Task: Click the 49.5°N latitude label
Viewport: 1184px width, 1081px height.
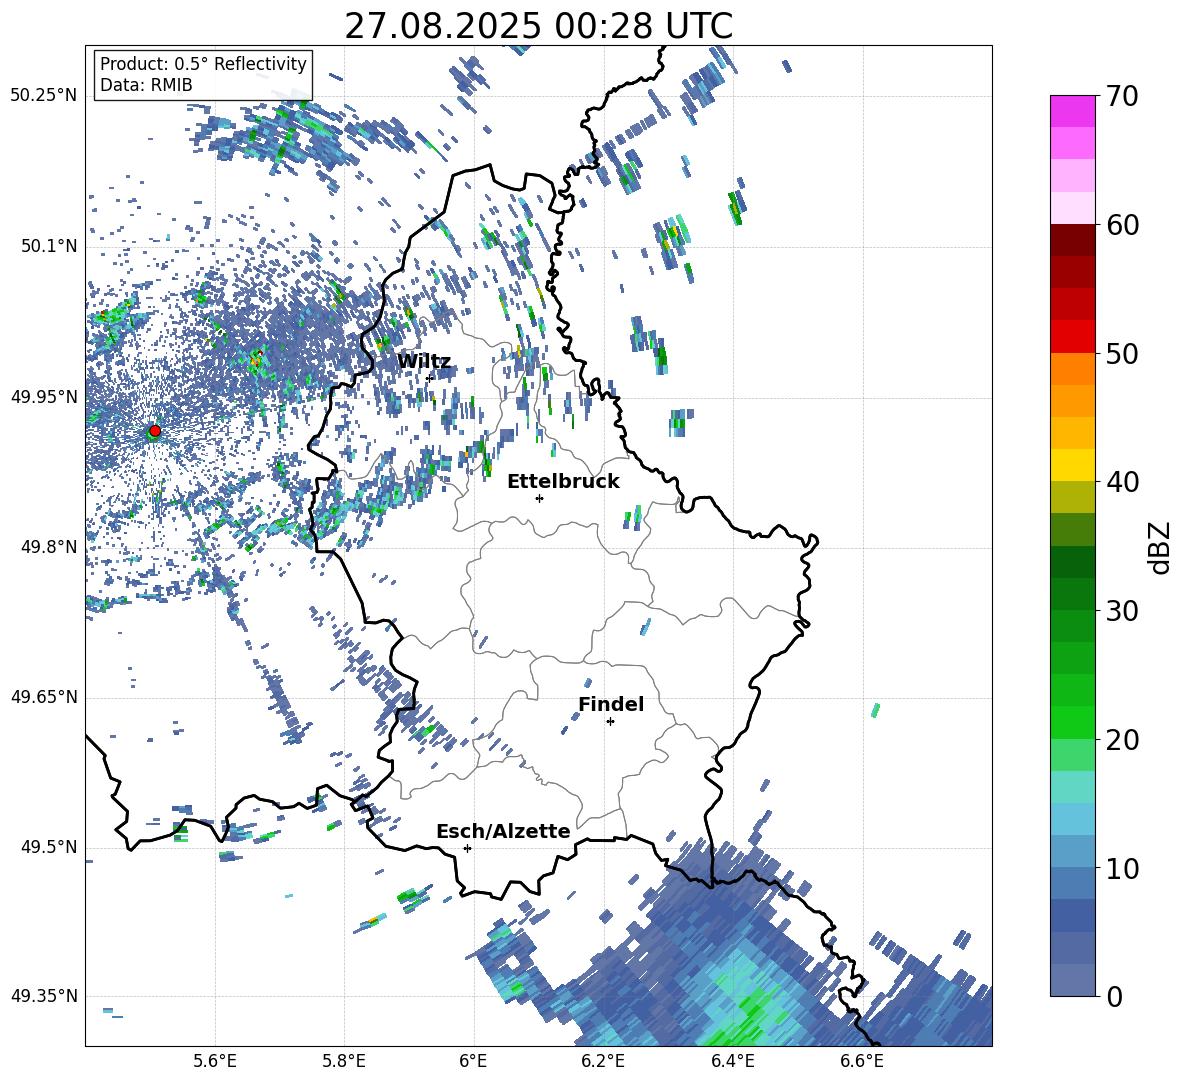Action: 48,848
